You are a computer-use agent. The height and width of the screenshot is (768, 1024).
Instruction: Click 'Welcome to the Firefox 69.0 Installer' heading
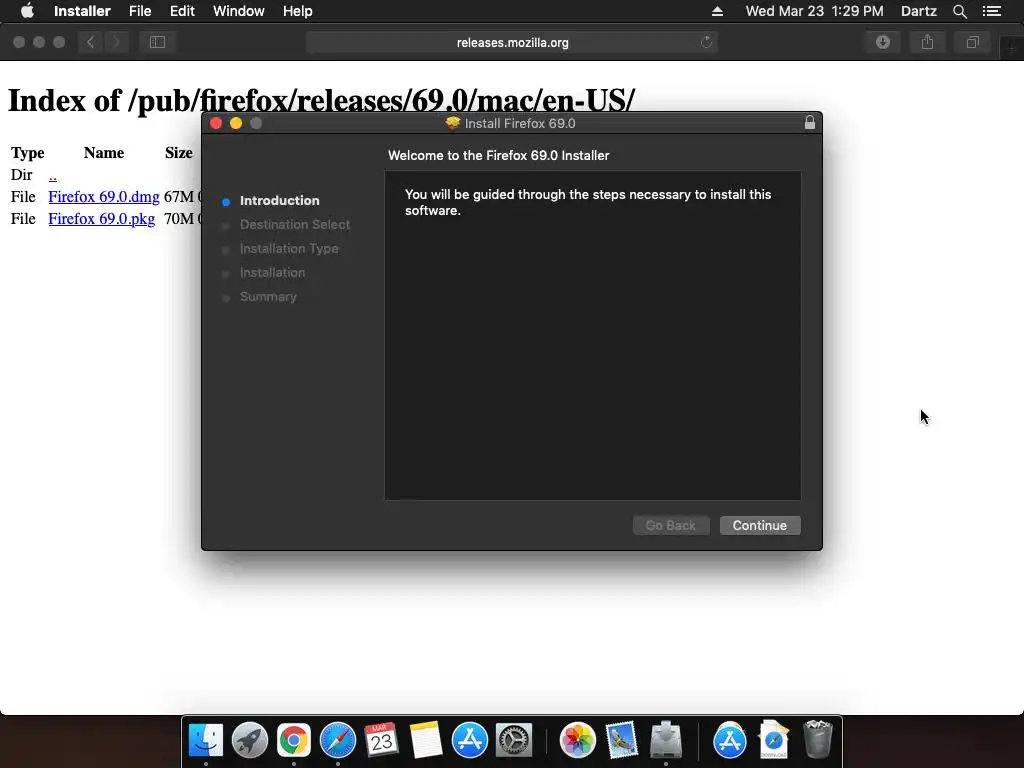[498, 155]
